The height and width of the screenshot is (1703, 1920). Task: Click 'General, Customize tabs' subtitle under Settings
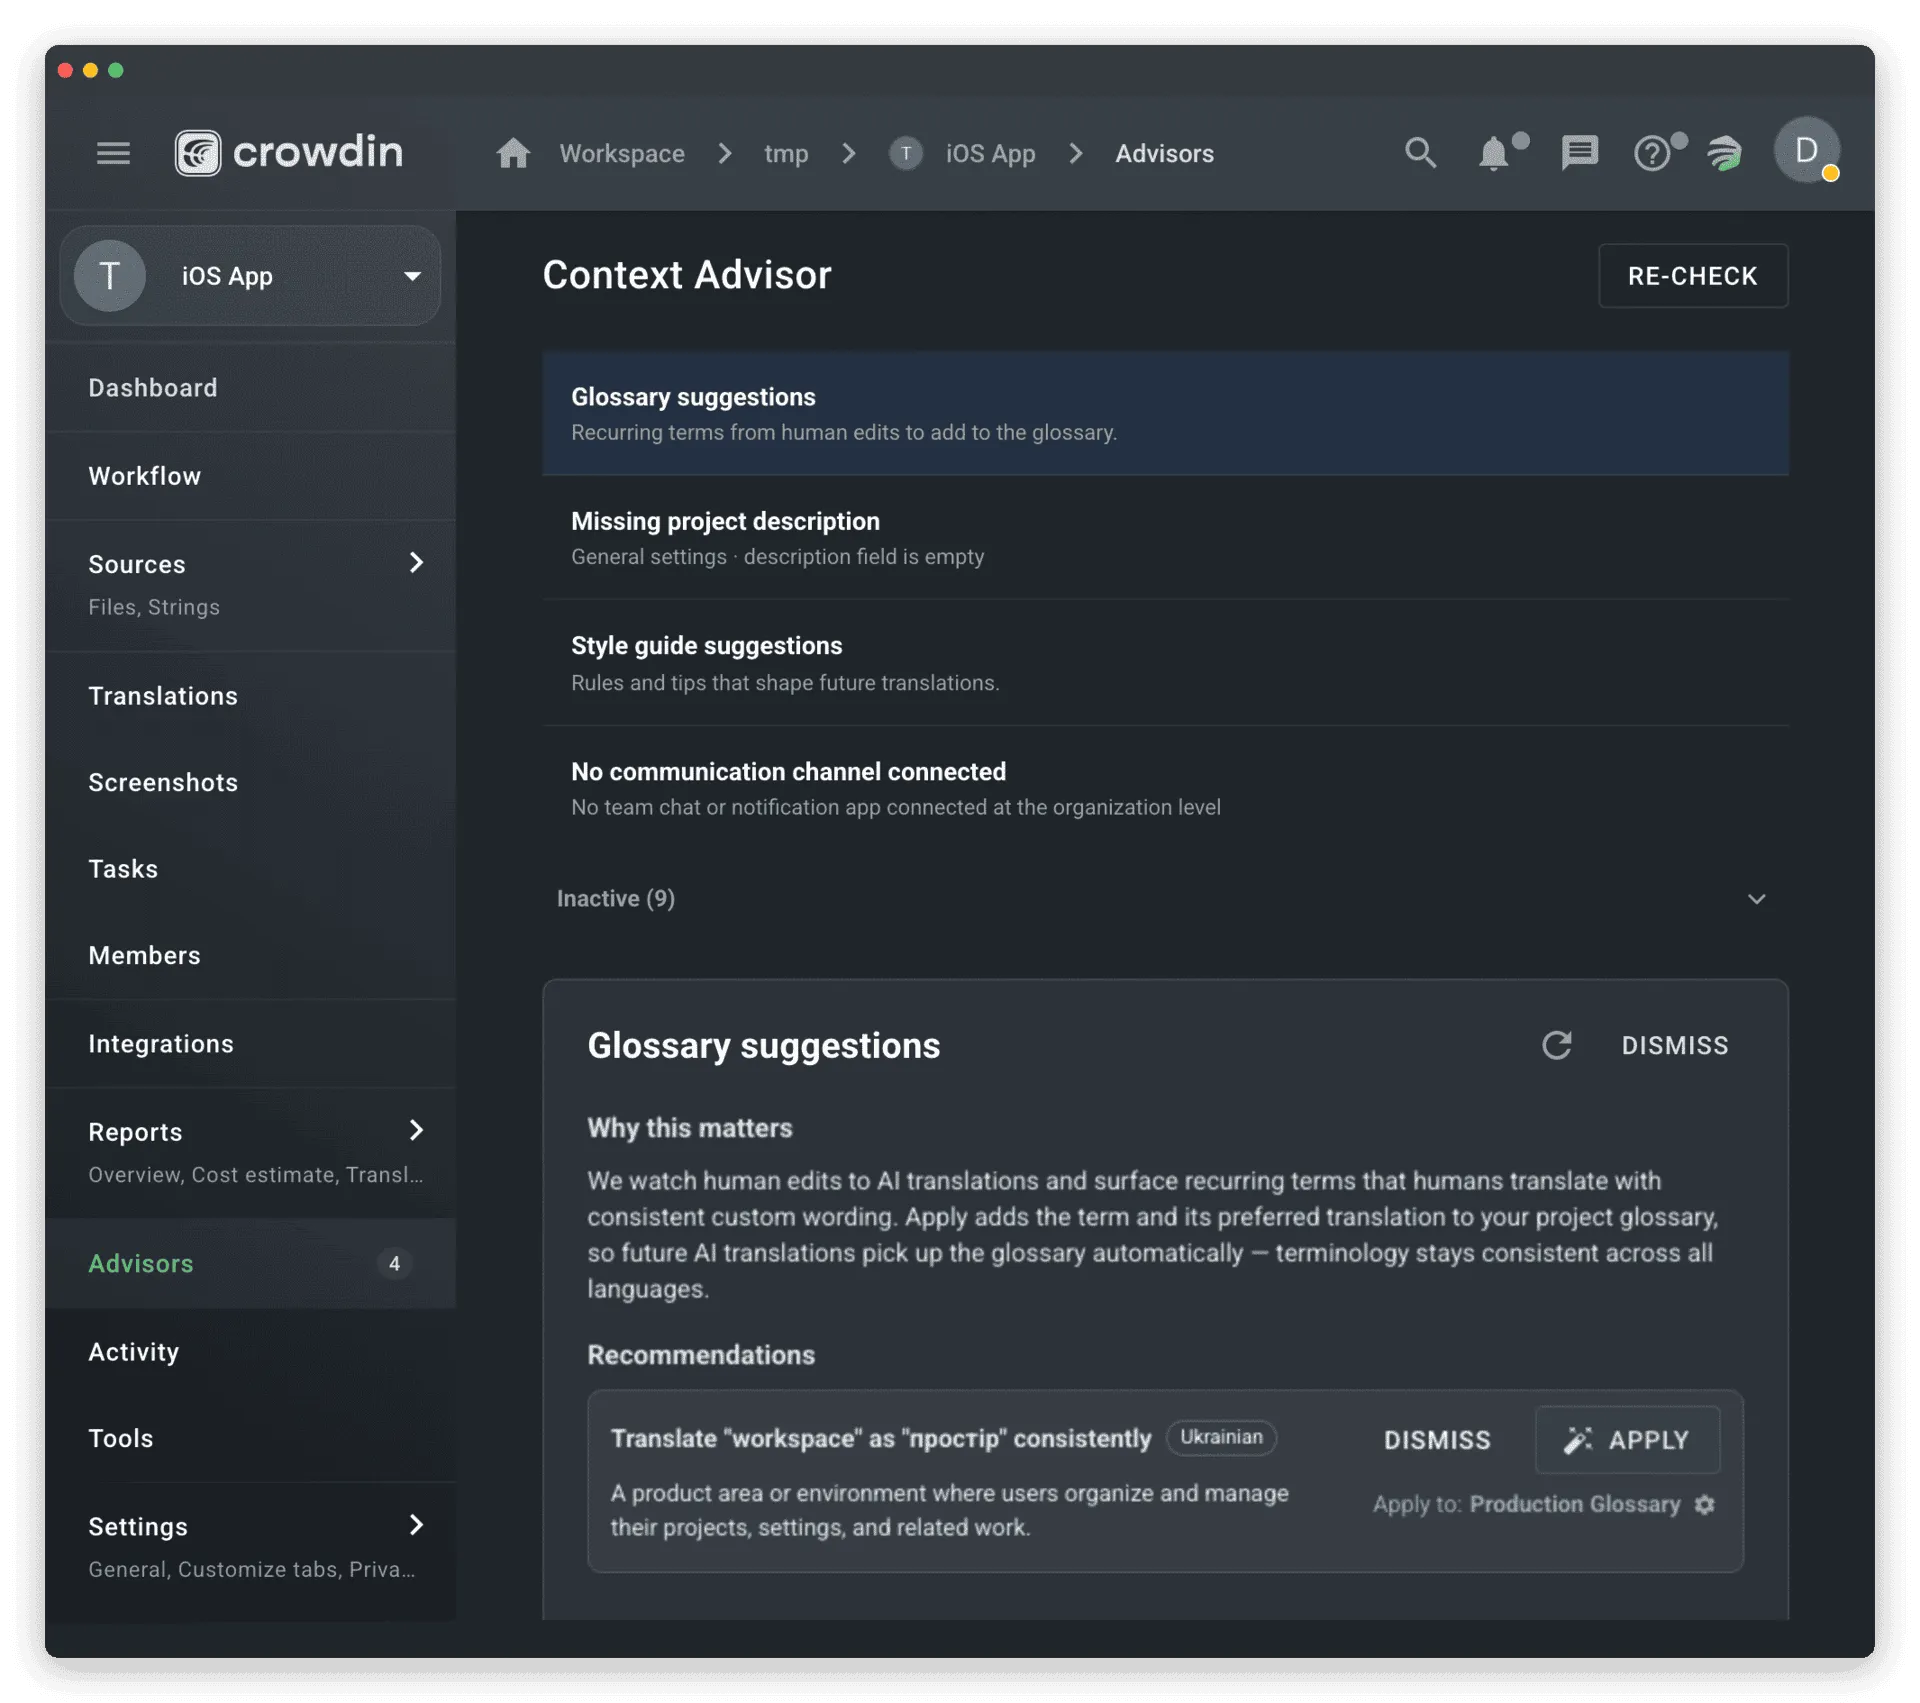point(252,1569)
